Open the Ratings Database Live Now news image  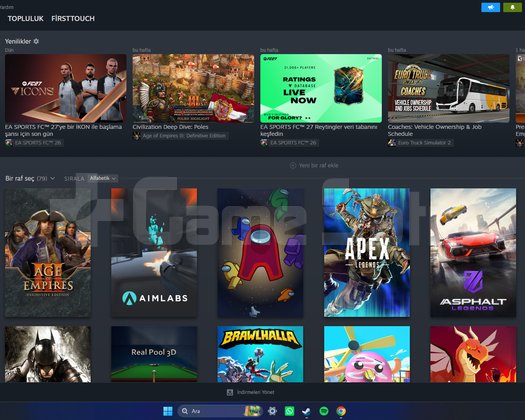click(321, 88)
